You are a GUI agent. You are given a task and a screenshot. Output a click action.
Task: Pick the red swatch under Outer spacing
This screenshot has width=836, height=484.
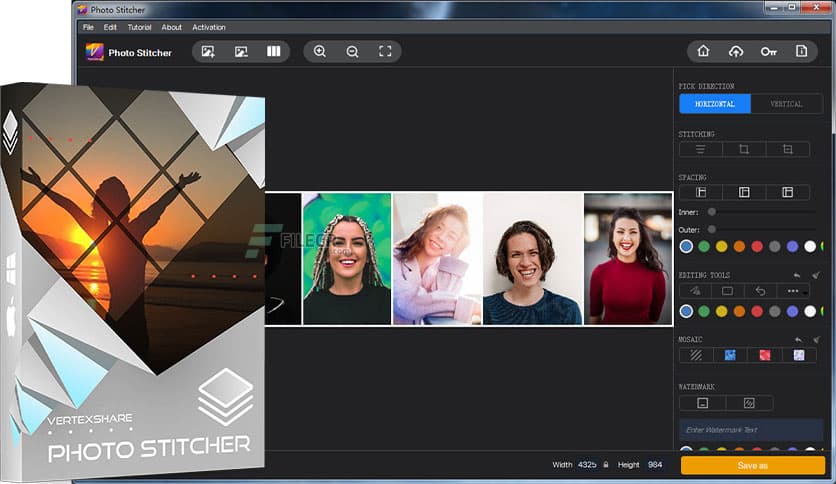tap(757, 246)
